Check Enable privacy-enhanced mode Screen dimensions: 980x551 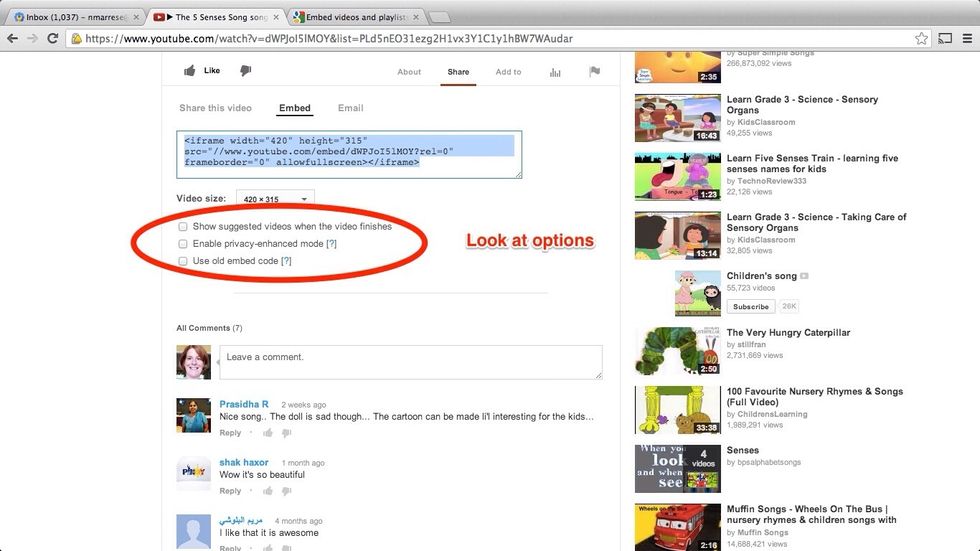coord(182,244)
